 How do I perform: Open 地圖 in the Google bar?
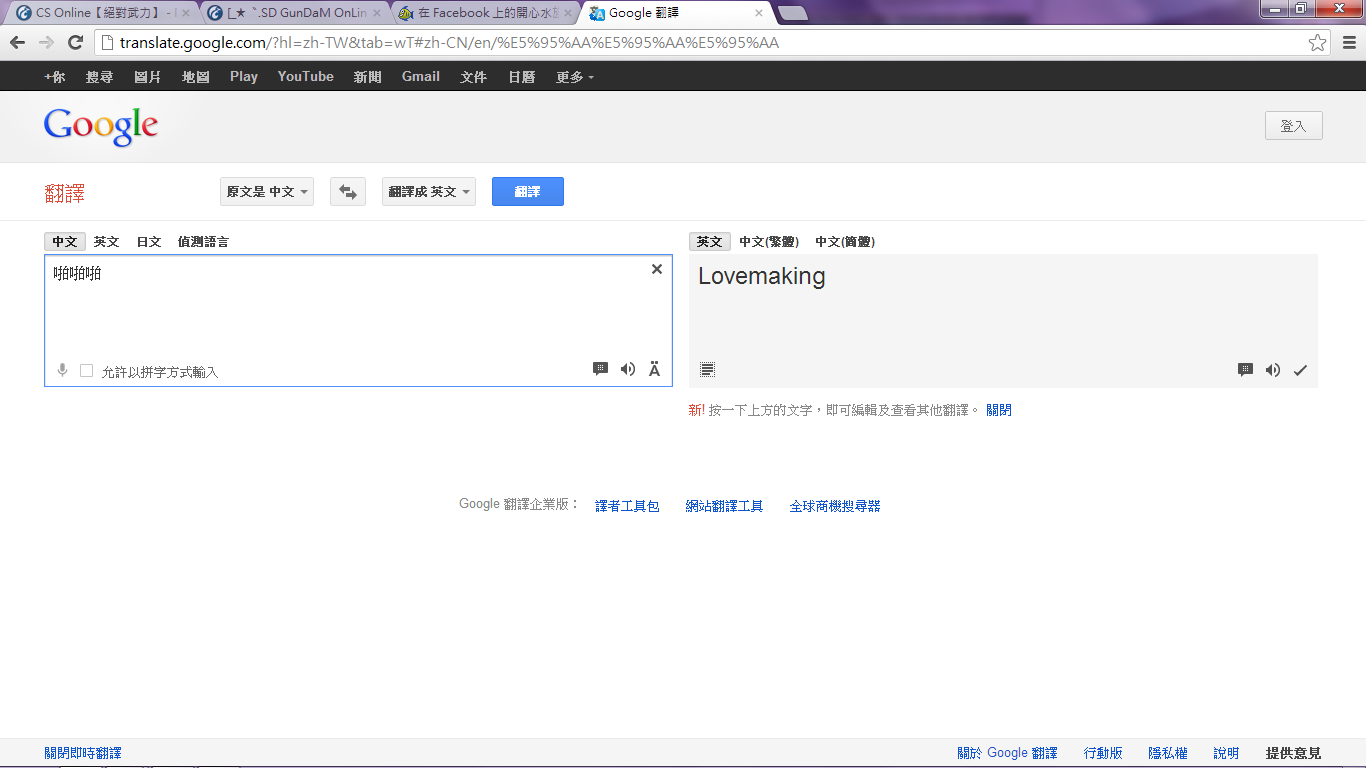click(x=196, y=77)
